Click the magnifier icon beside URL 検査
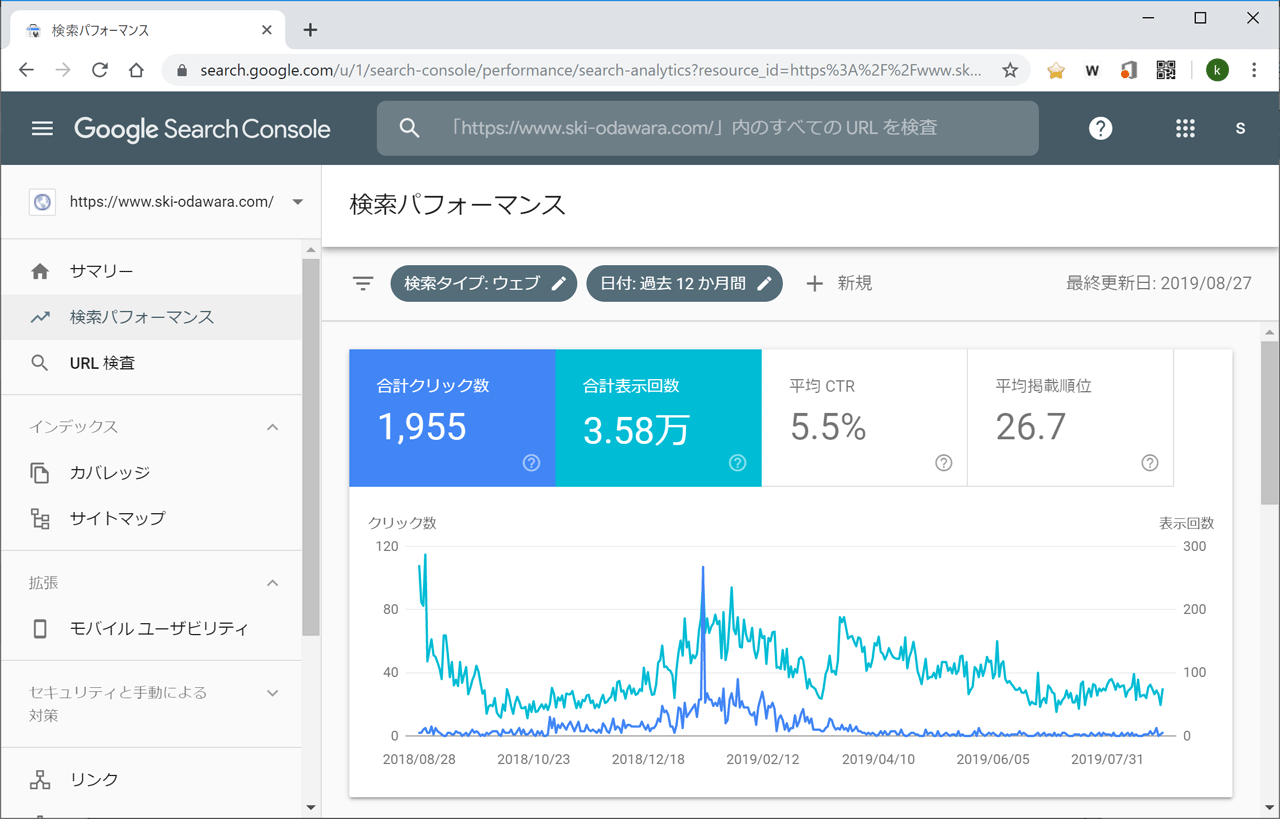The width and height of the screenshot is (1280, 819). [40, 363]
